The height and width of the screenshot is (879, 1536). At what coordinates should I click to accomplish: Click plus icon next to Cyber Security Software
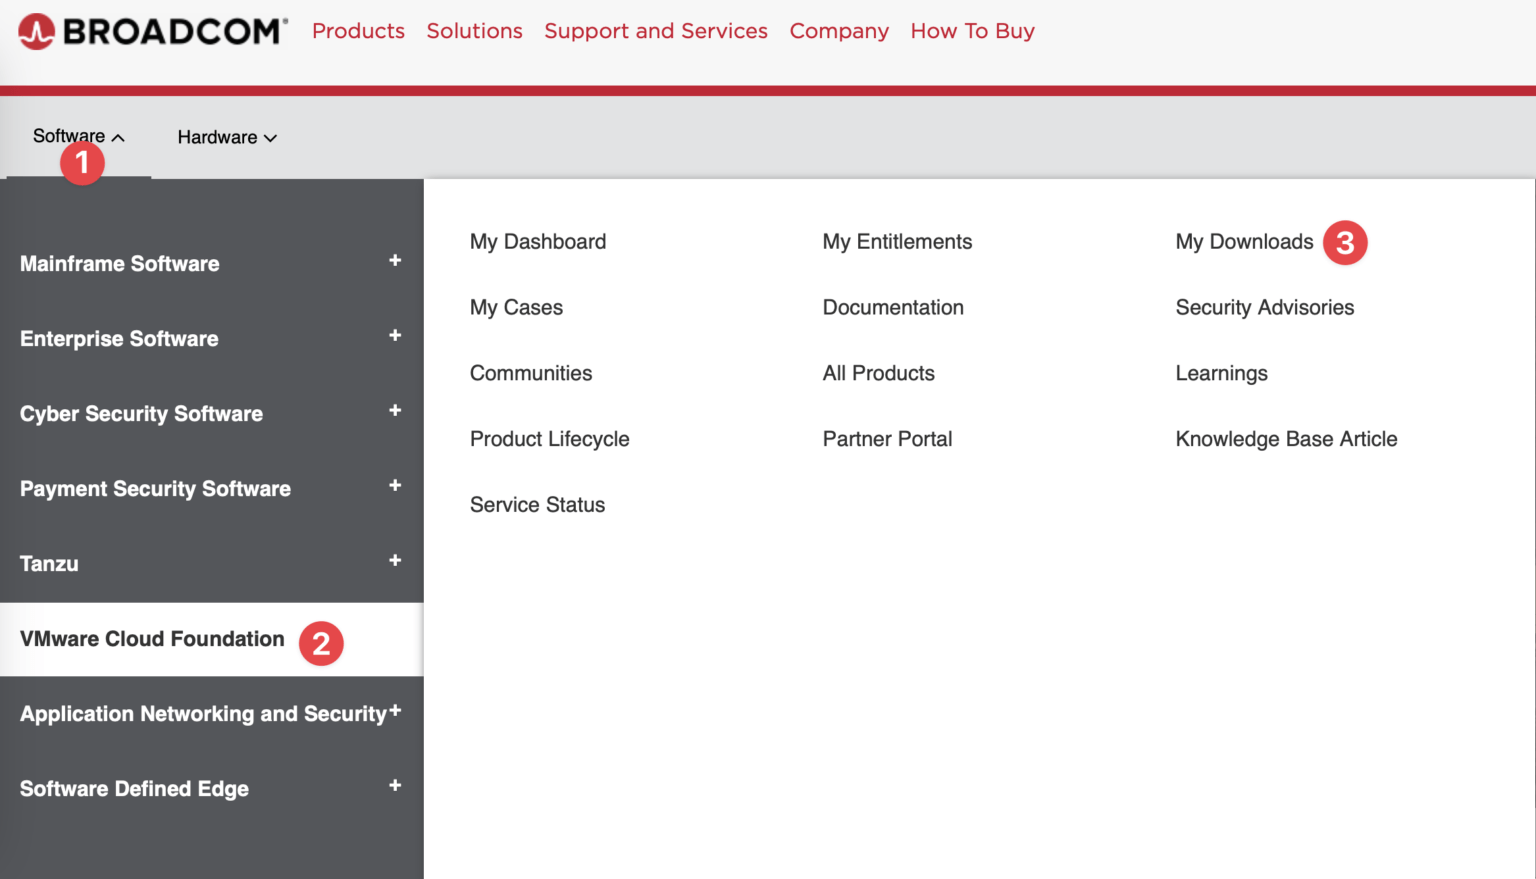(x=395, y=411)
